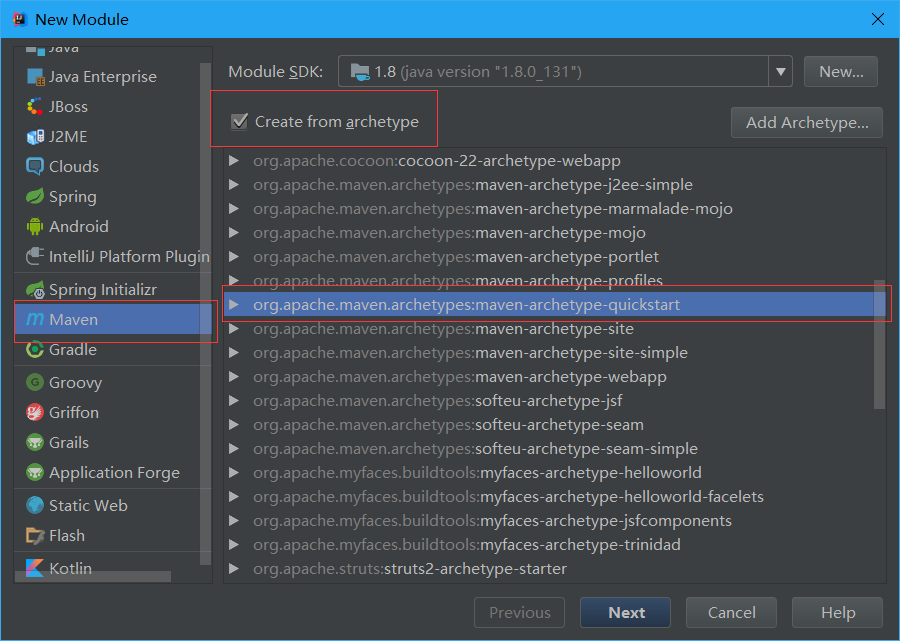The height and width of the screenshot is (641, 900).
Task: Click the Android robot icon
Action: (35, 226)
